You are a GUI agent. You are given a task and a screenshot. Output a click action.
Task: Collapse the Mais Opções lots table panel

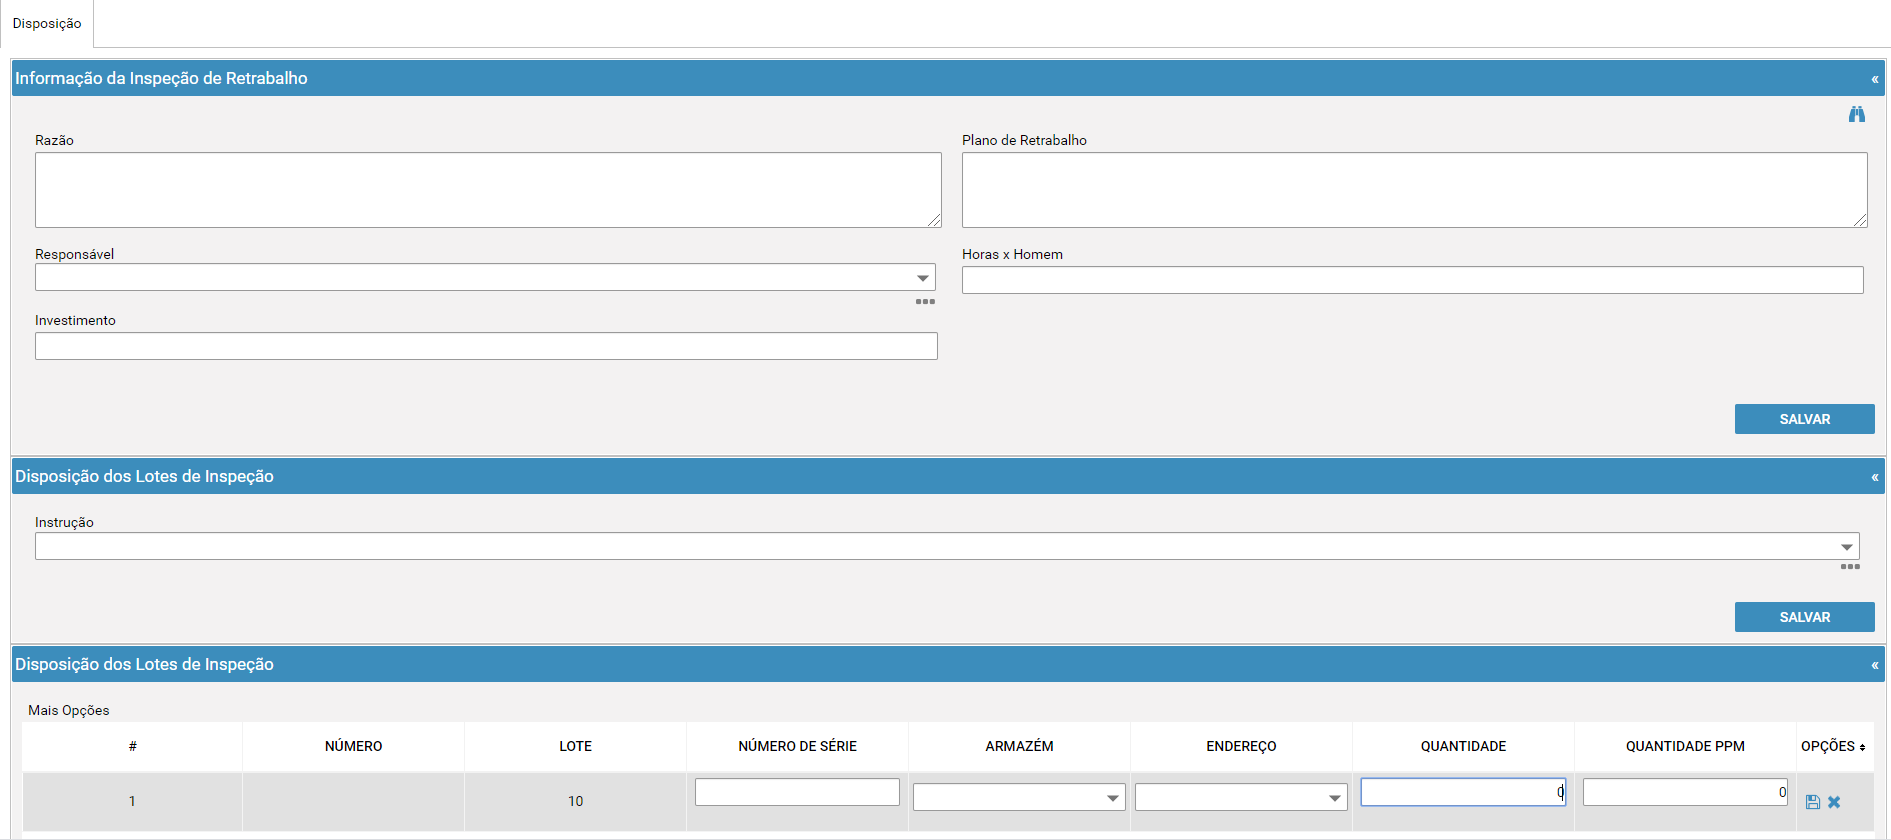[1875, 665]
